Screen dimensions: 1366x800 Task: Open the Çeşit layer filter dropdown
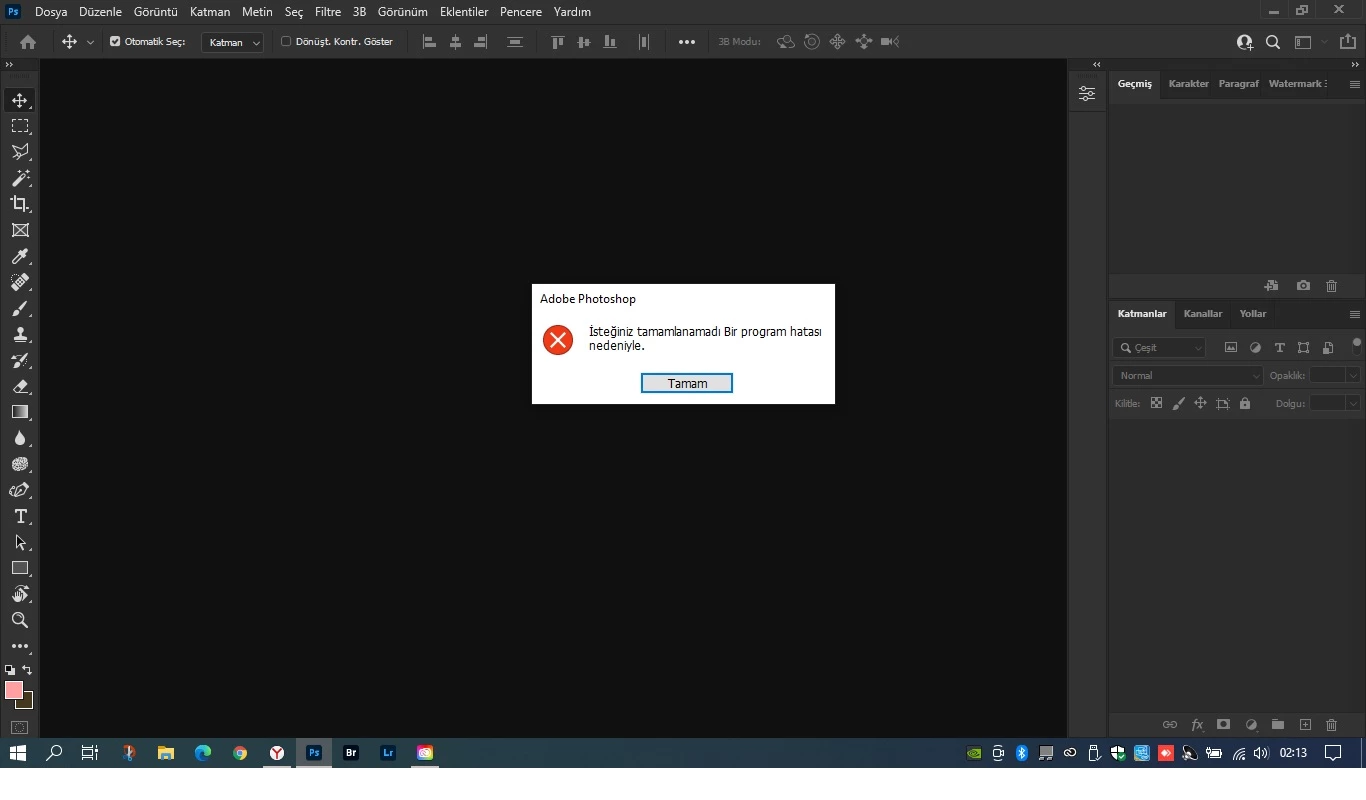tap(1160, 348)
